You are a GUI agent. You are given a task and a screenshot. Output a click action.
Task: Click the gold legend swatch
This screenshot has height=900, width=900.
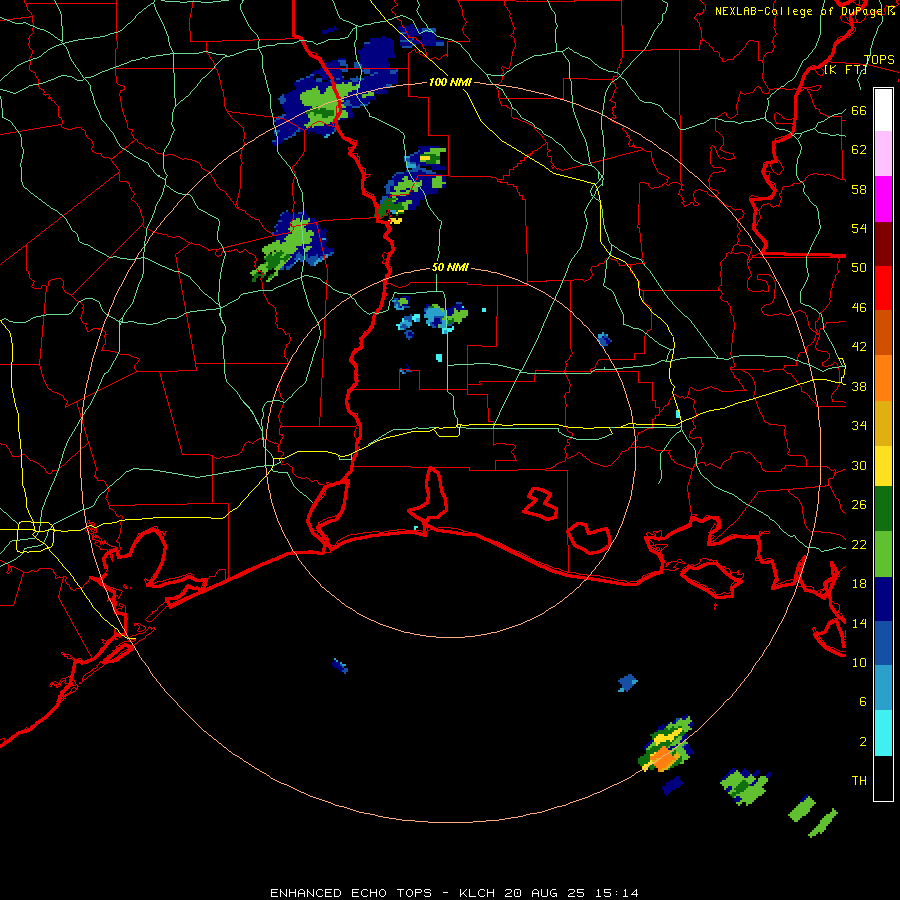click(883, 423)
